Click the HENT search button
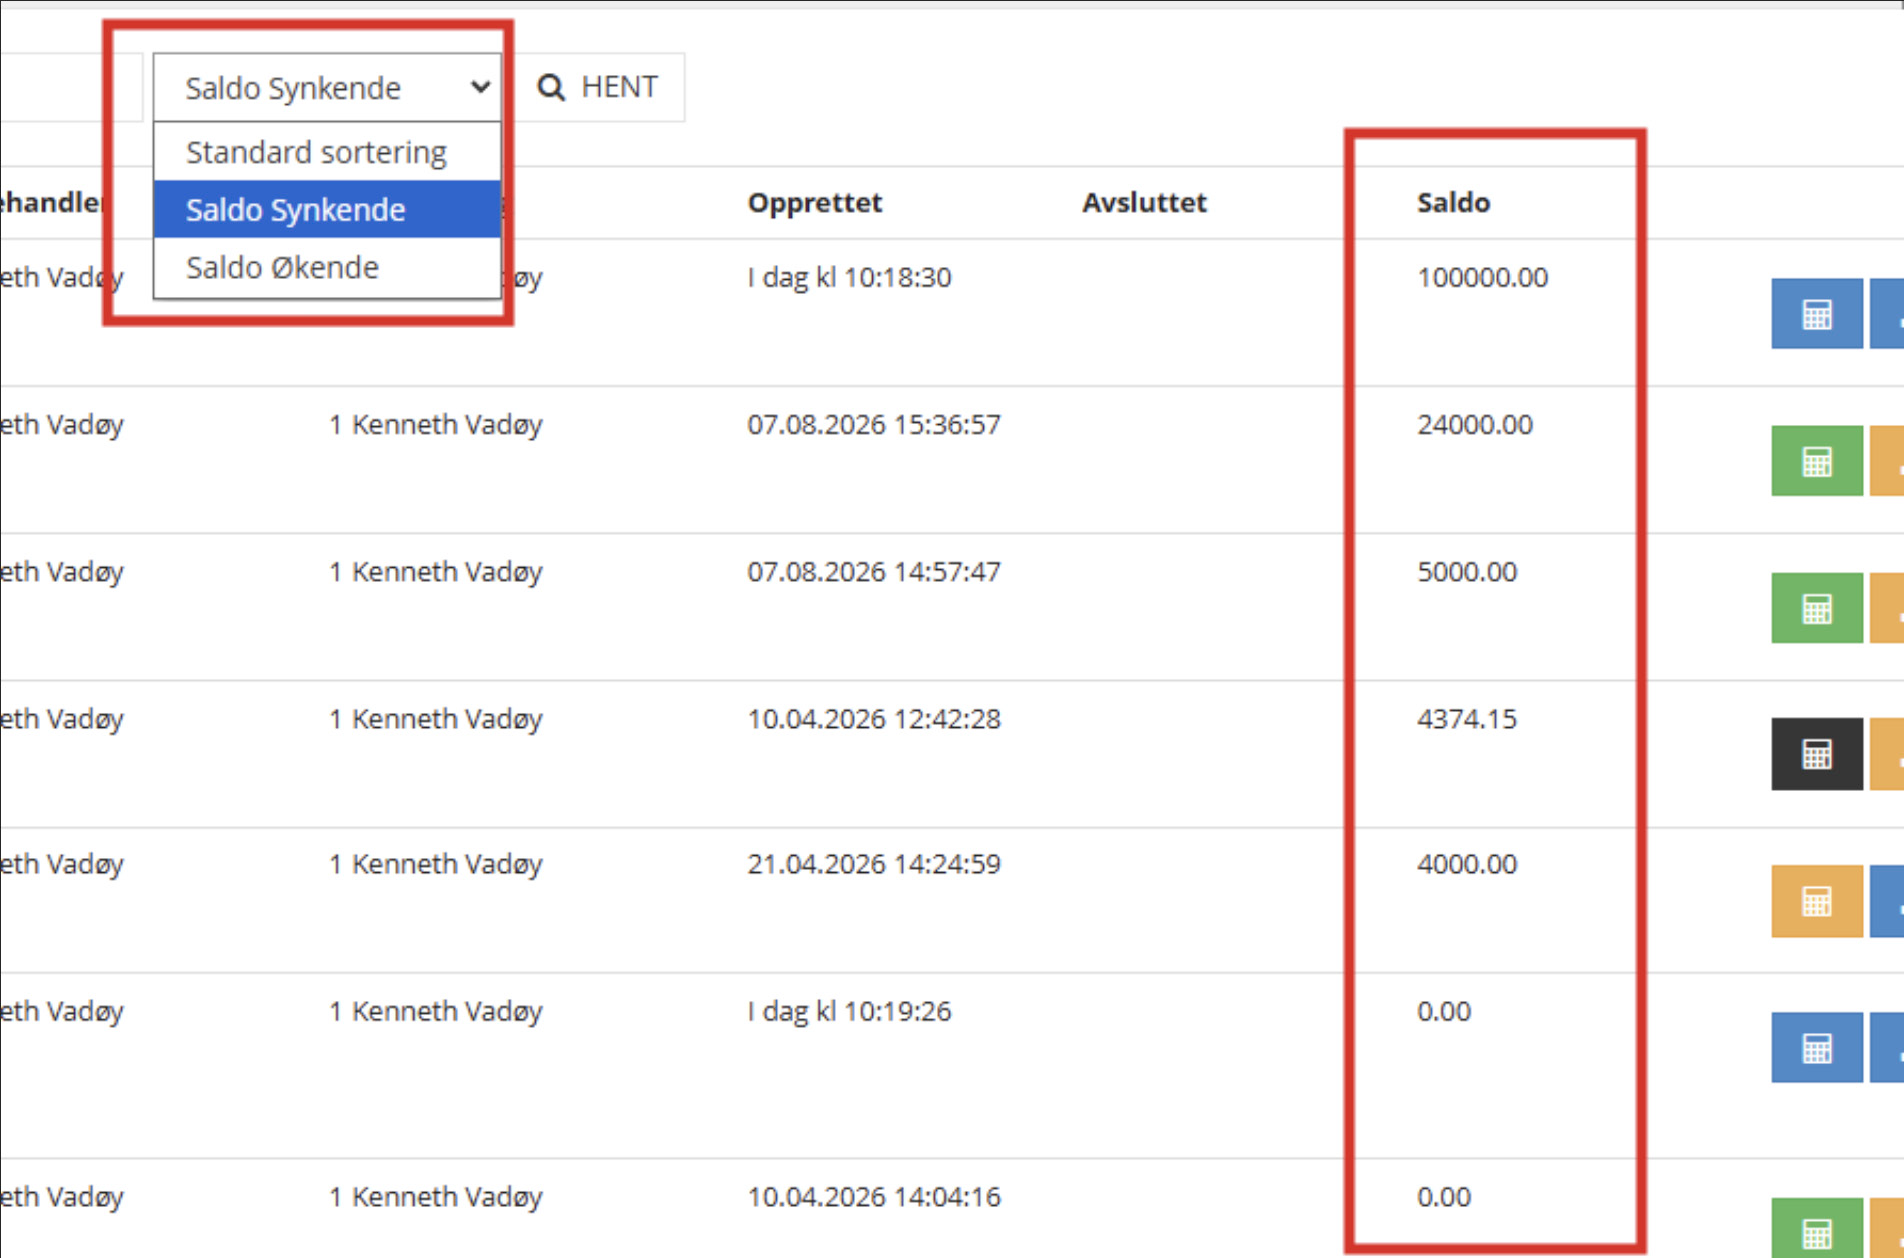1904x1258 pixels. [598, 88]
